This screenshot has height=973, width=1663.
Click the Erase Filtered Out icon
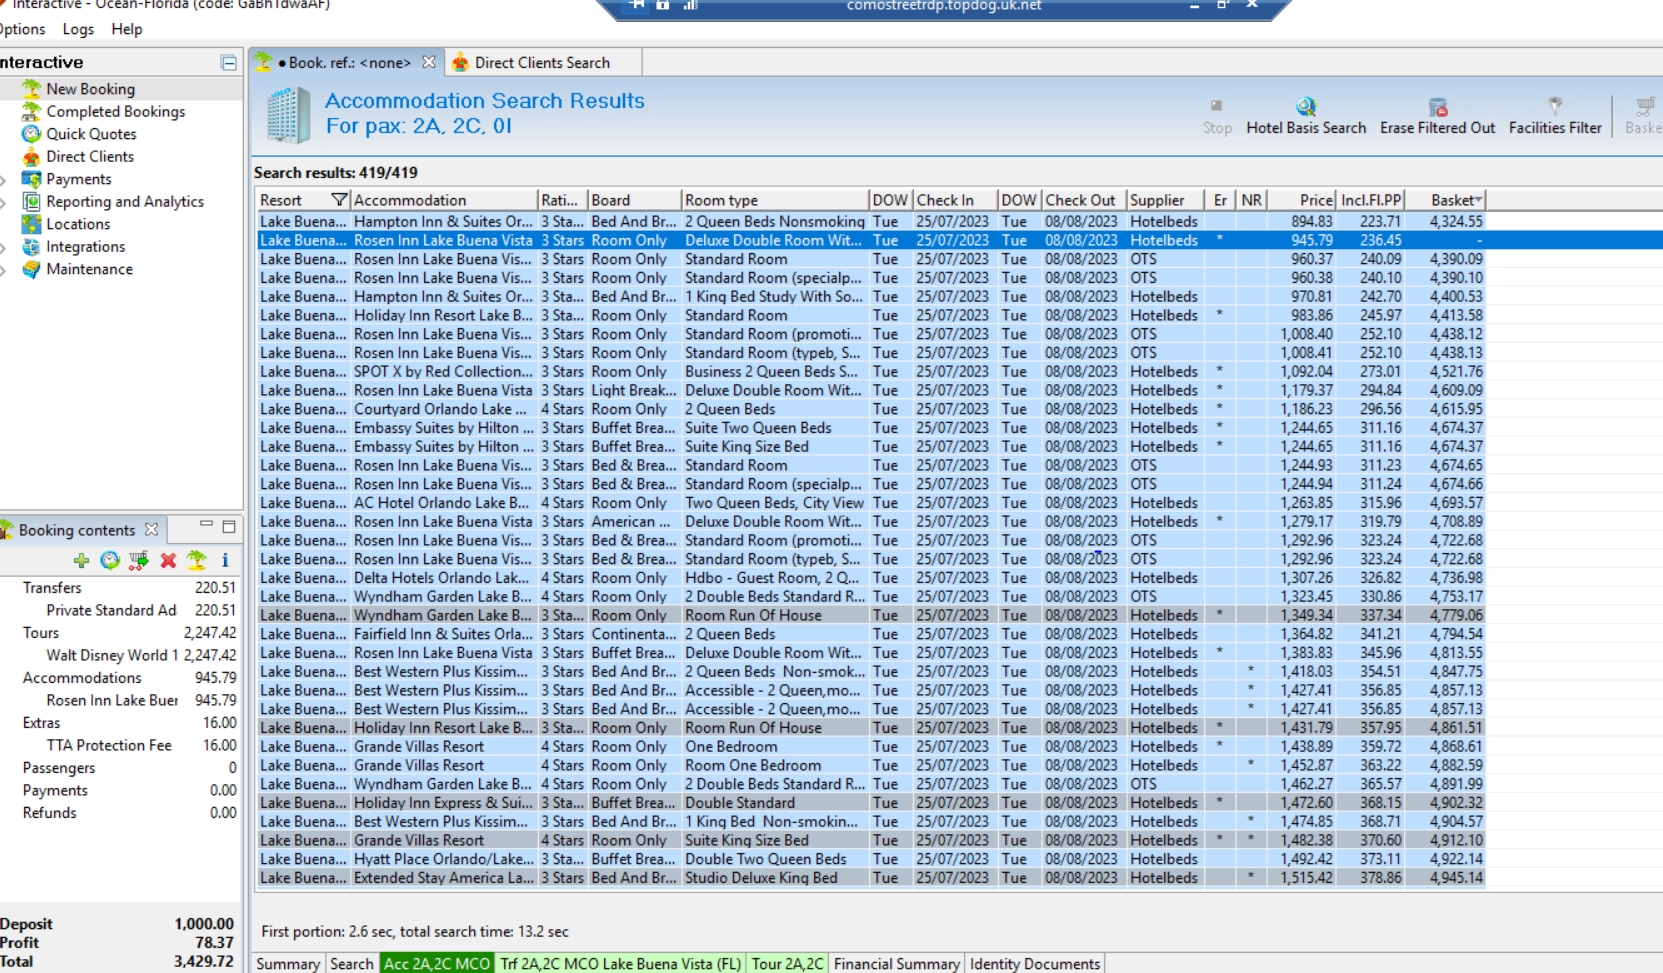pyautogui.click(x=1438, y=106)
